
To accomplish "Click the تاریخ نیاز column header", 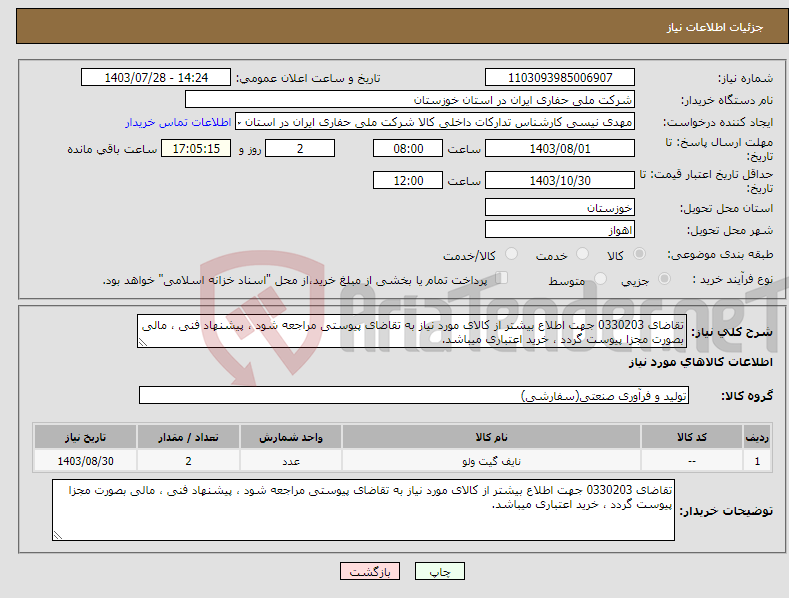I will tap(86, 437).
